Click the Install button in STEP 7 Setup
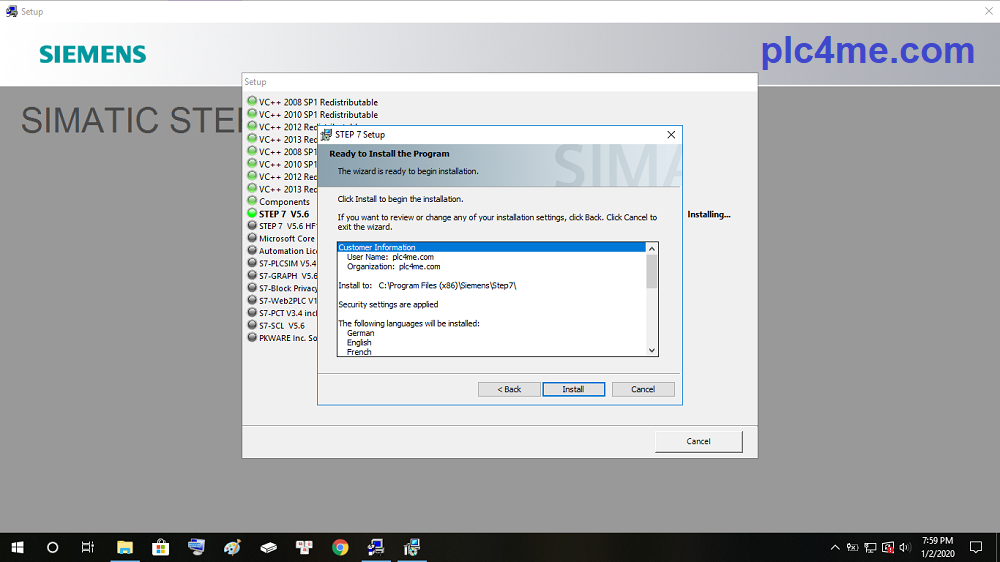This screenshot has height=562, width=1000. click(x=573, y=389)
